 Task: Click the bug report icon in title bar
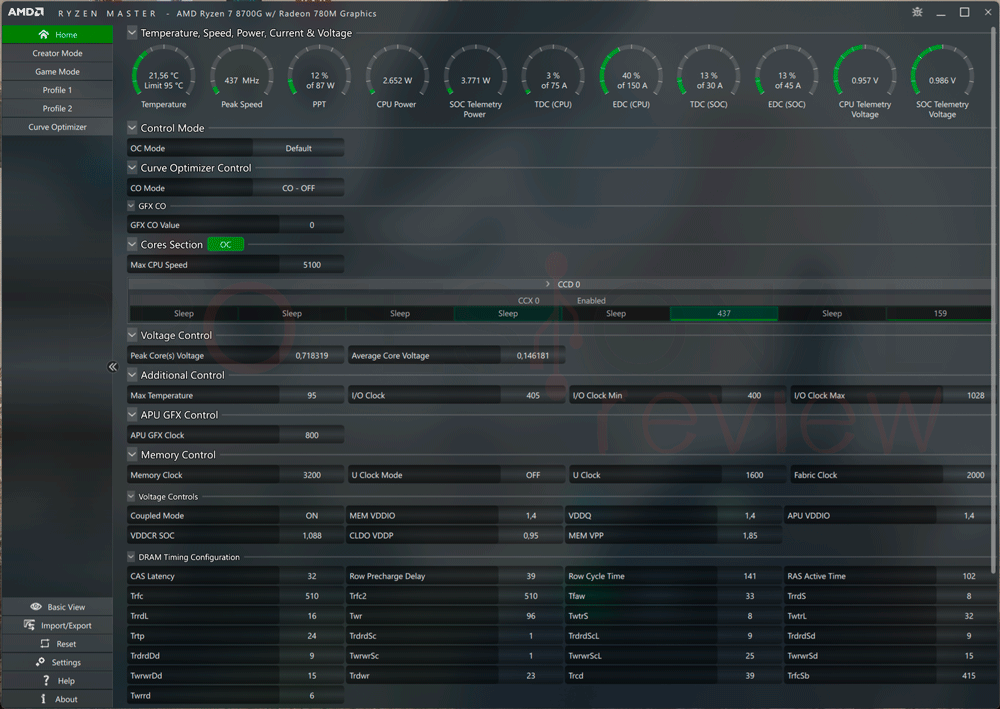917,12
